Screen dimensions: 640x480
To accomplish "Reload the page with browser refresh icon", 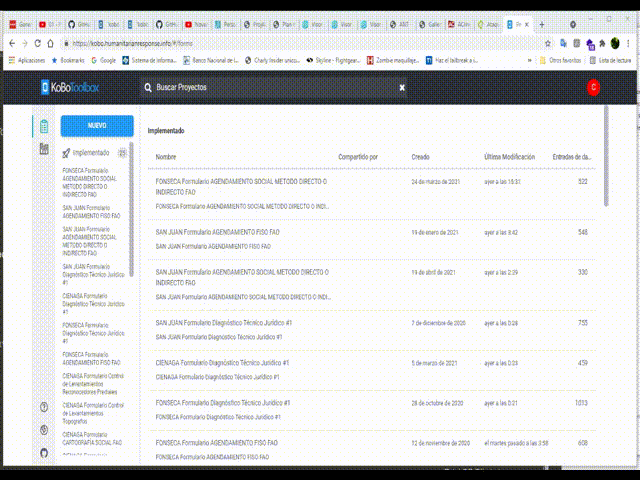I will (x=38, y=43).
